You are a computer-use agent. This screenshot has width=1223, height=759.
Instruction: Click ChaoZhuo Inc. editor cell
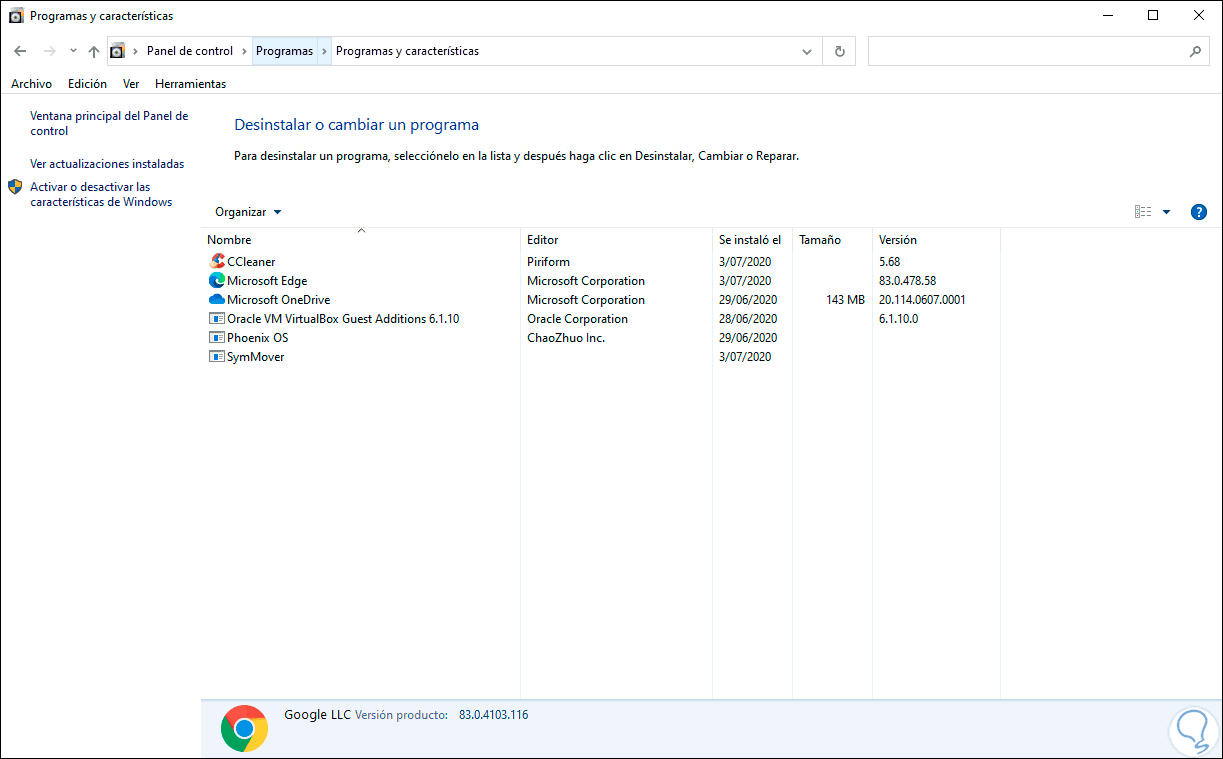pyautogui.click(x=566, y=338)
